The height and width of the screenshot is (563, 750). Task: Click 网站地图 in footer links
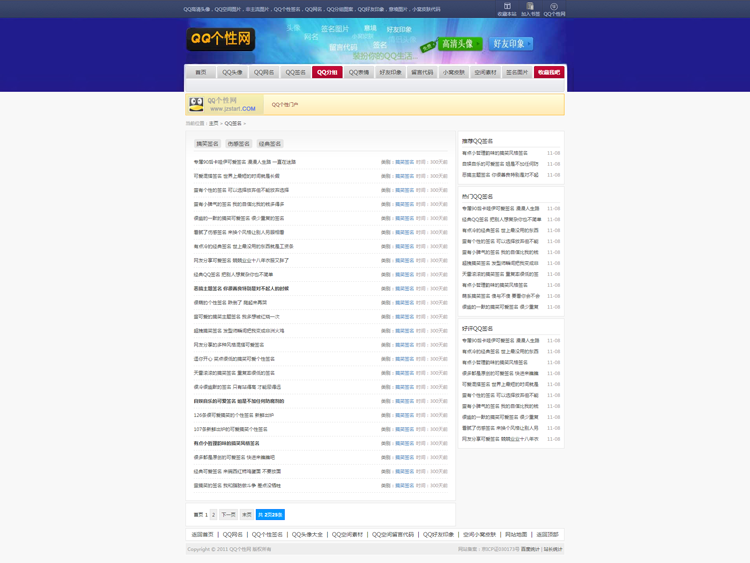coord(516,534)
